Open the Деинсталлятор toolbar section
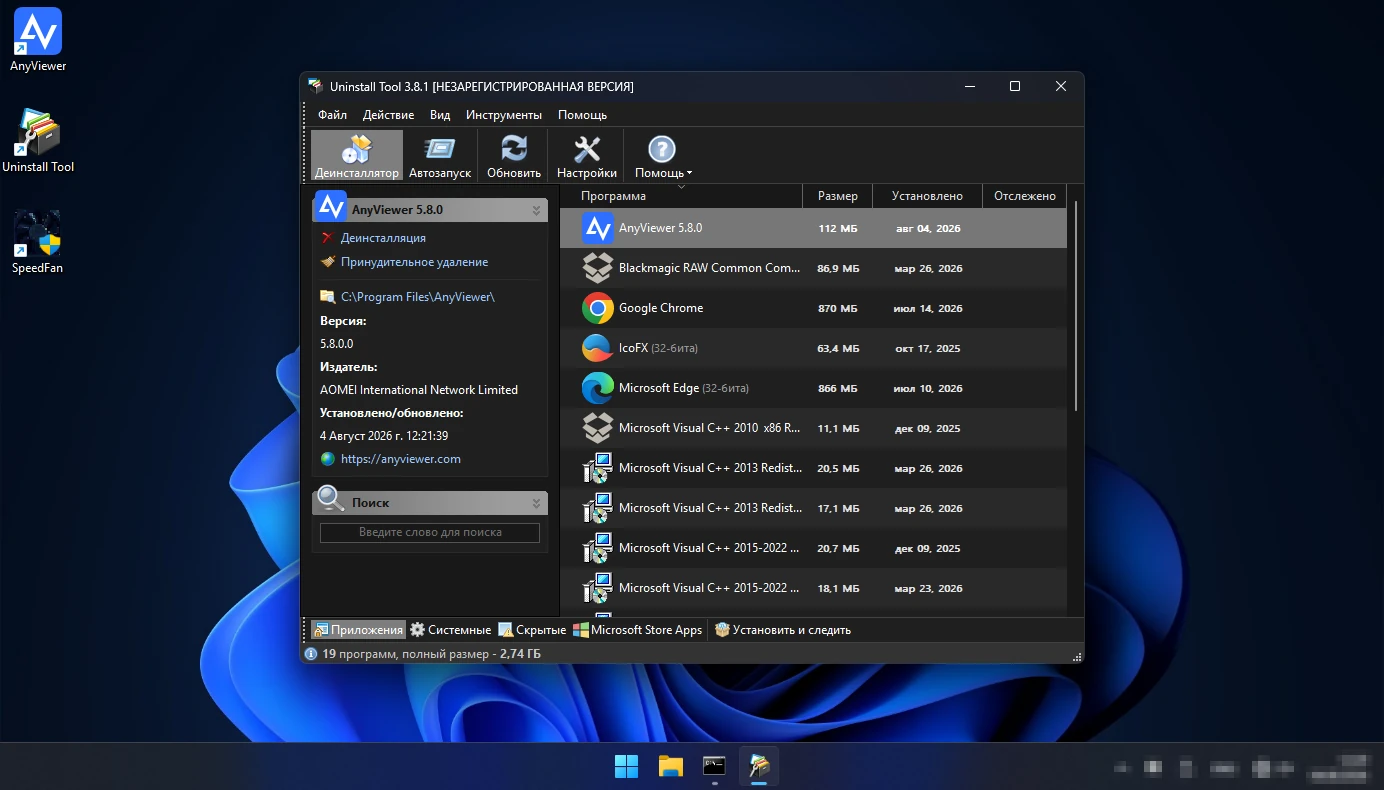The image size is (1384, 790). coord(357,156)
